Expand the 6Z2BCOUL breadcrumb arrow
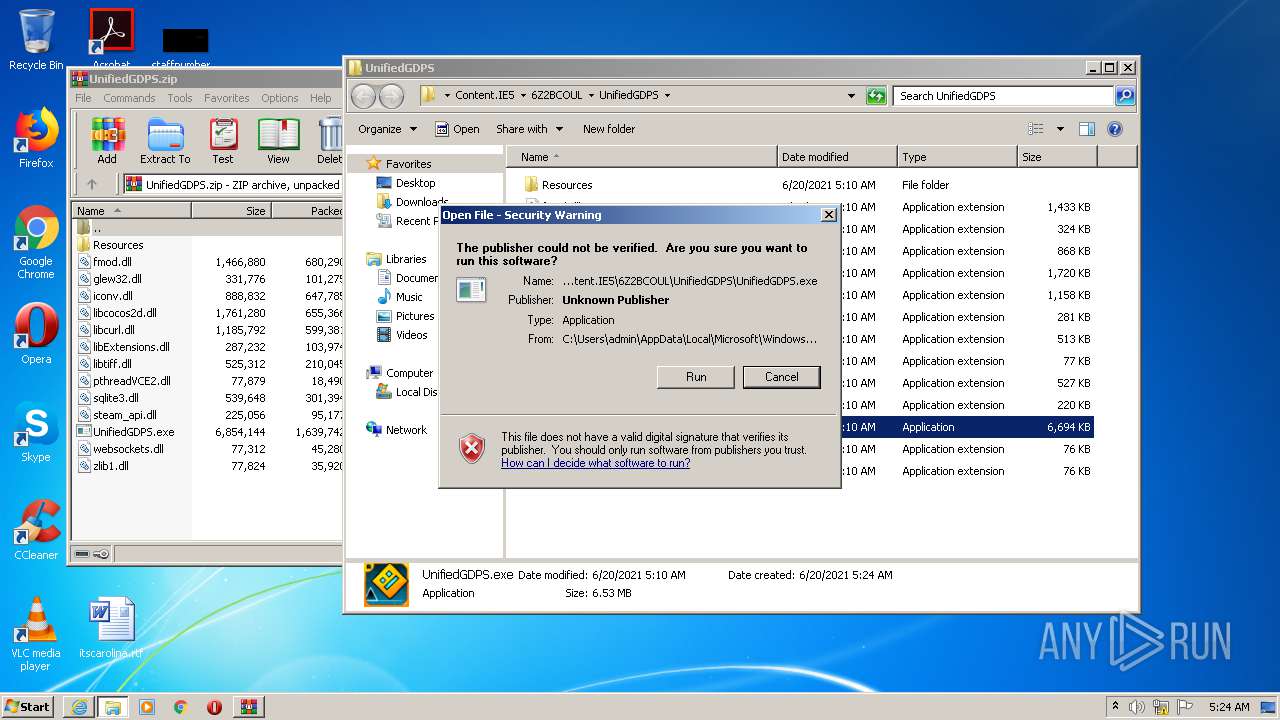 pos(591,96)
